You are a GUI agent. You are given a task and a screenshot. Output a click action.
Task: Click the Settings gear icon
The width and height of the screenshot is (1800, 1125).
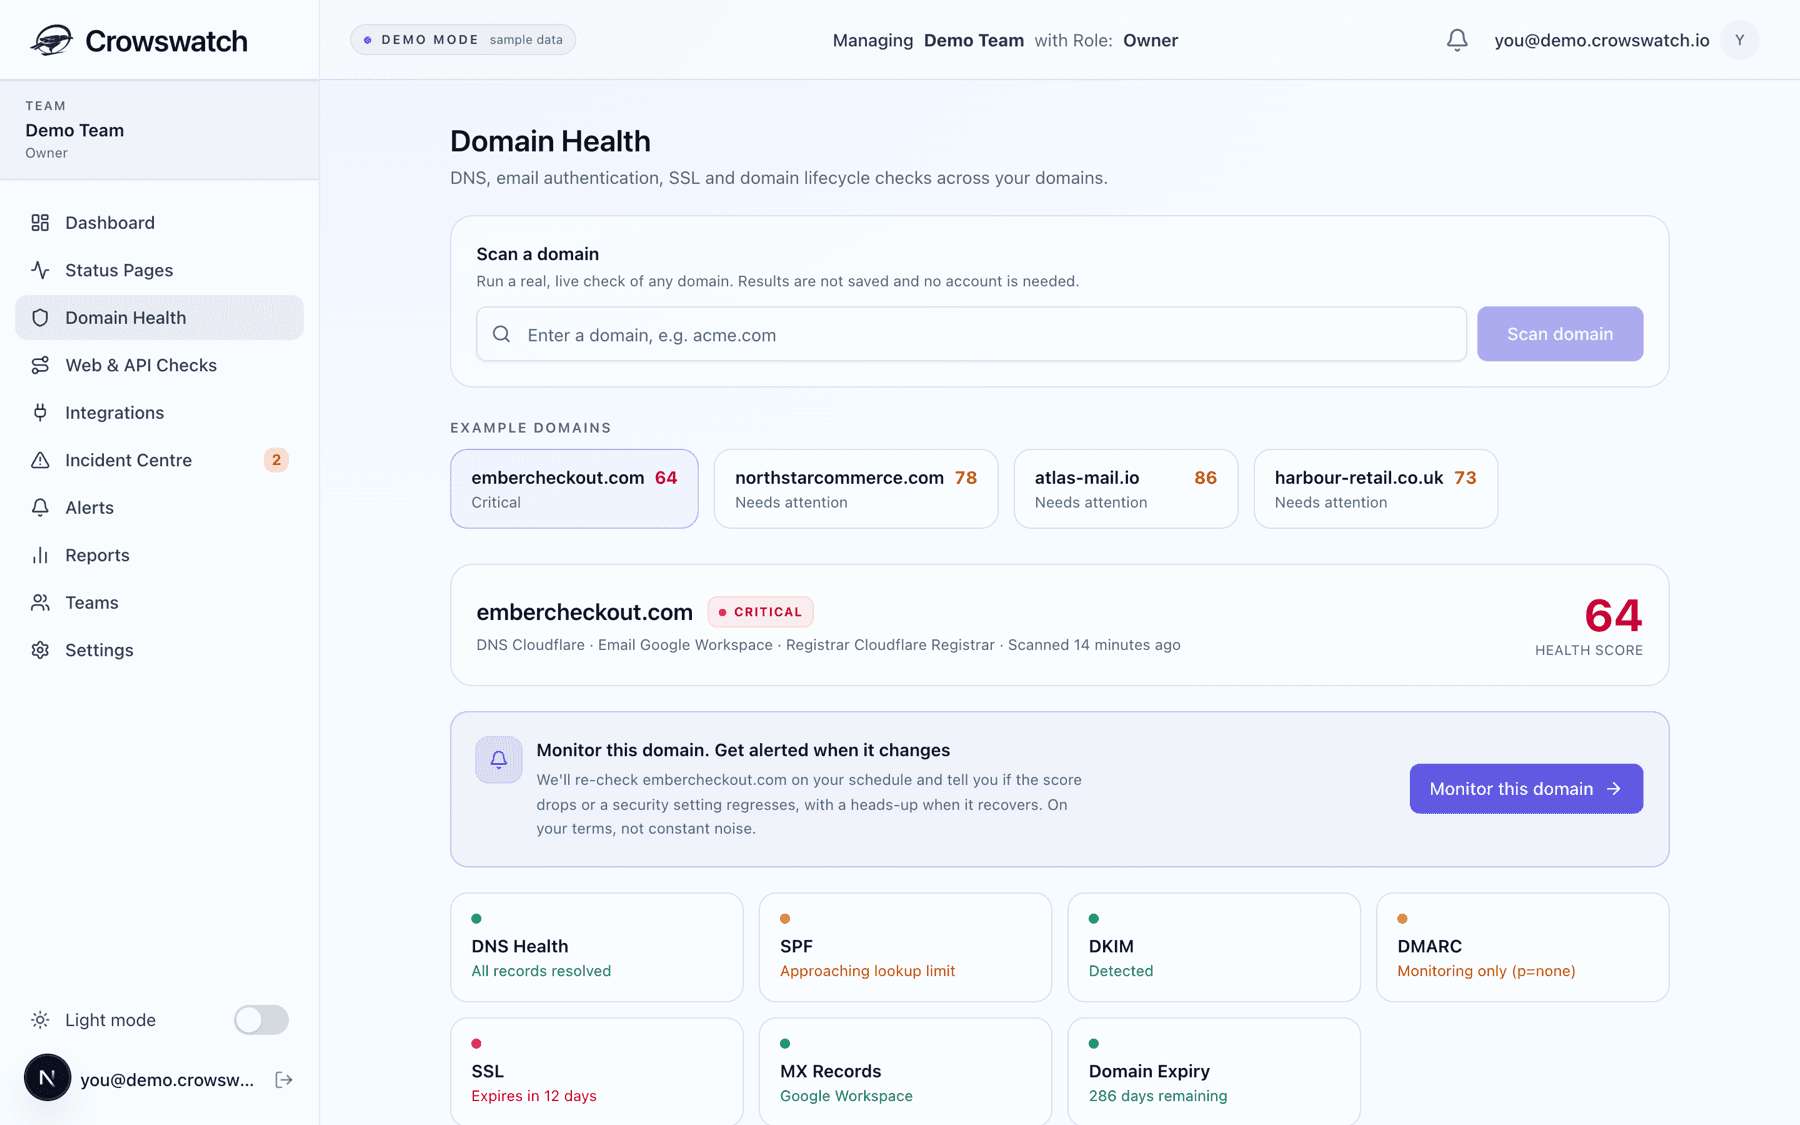point(40,650)
